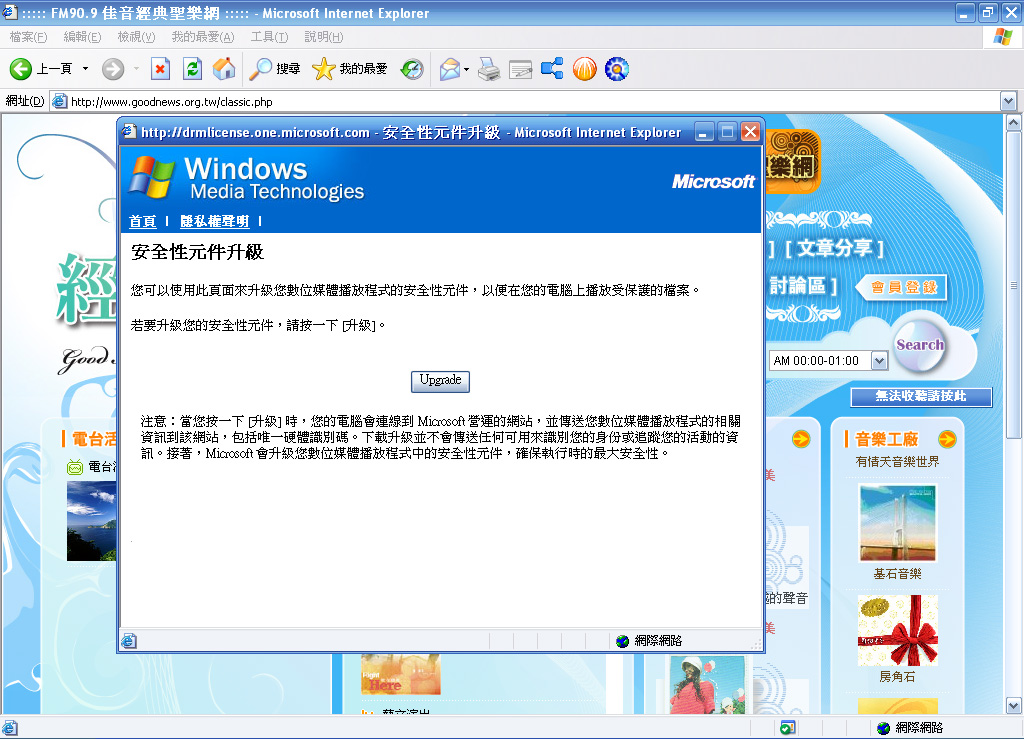The width and height of the screenshot is (1024, 739).
Task: Open the 我的最愛(A) menu
Action: point(202,37)
